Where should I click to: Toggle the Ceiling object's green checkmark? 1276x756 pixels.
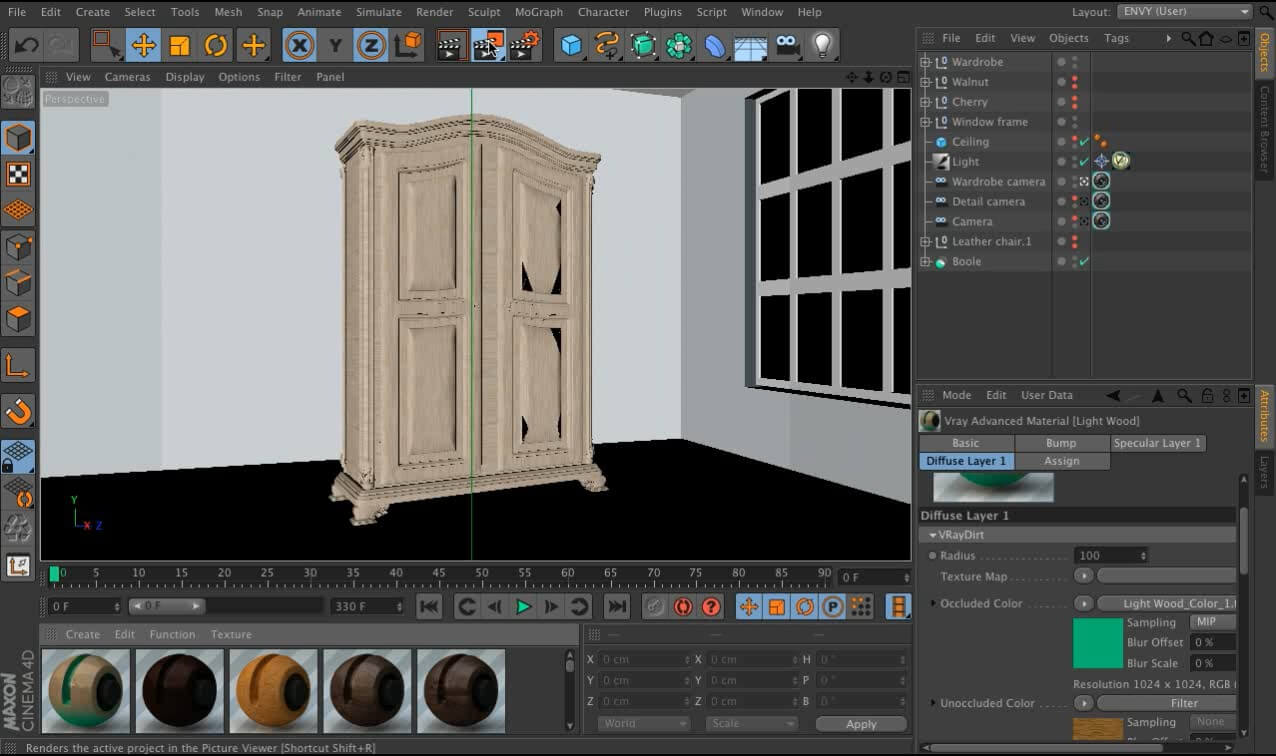1084,142
